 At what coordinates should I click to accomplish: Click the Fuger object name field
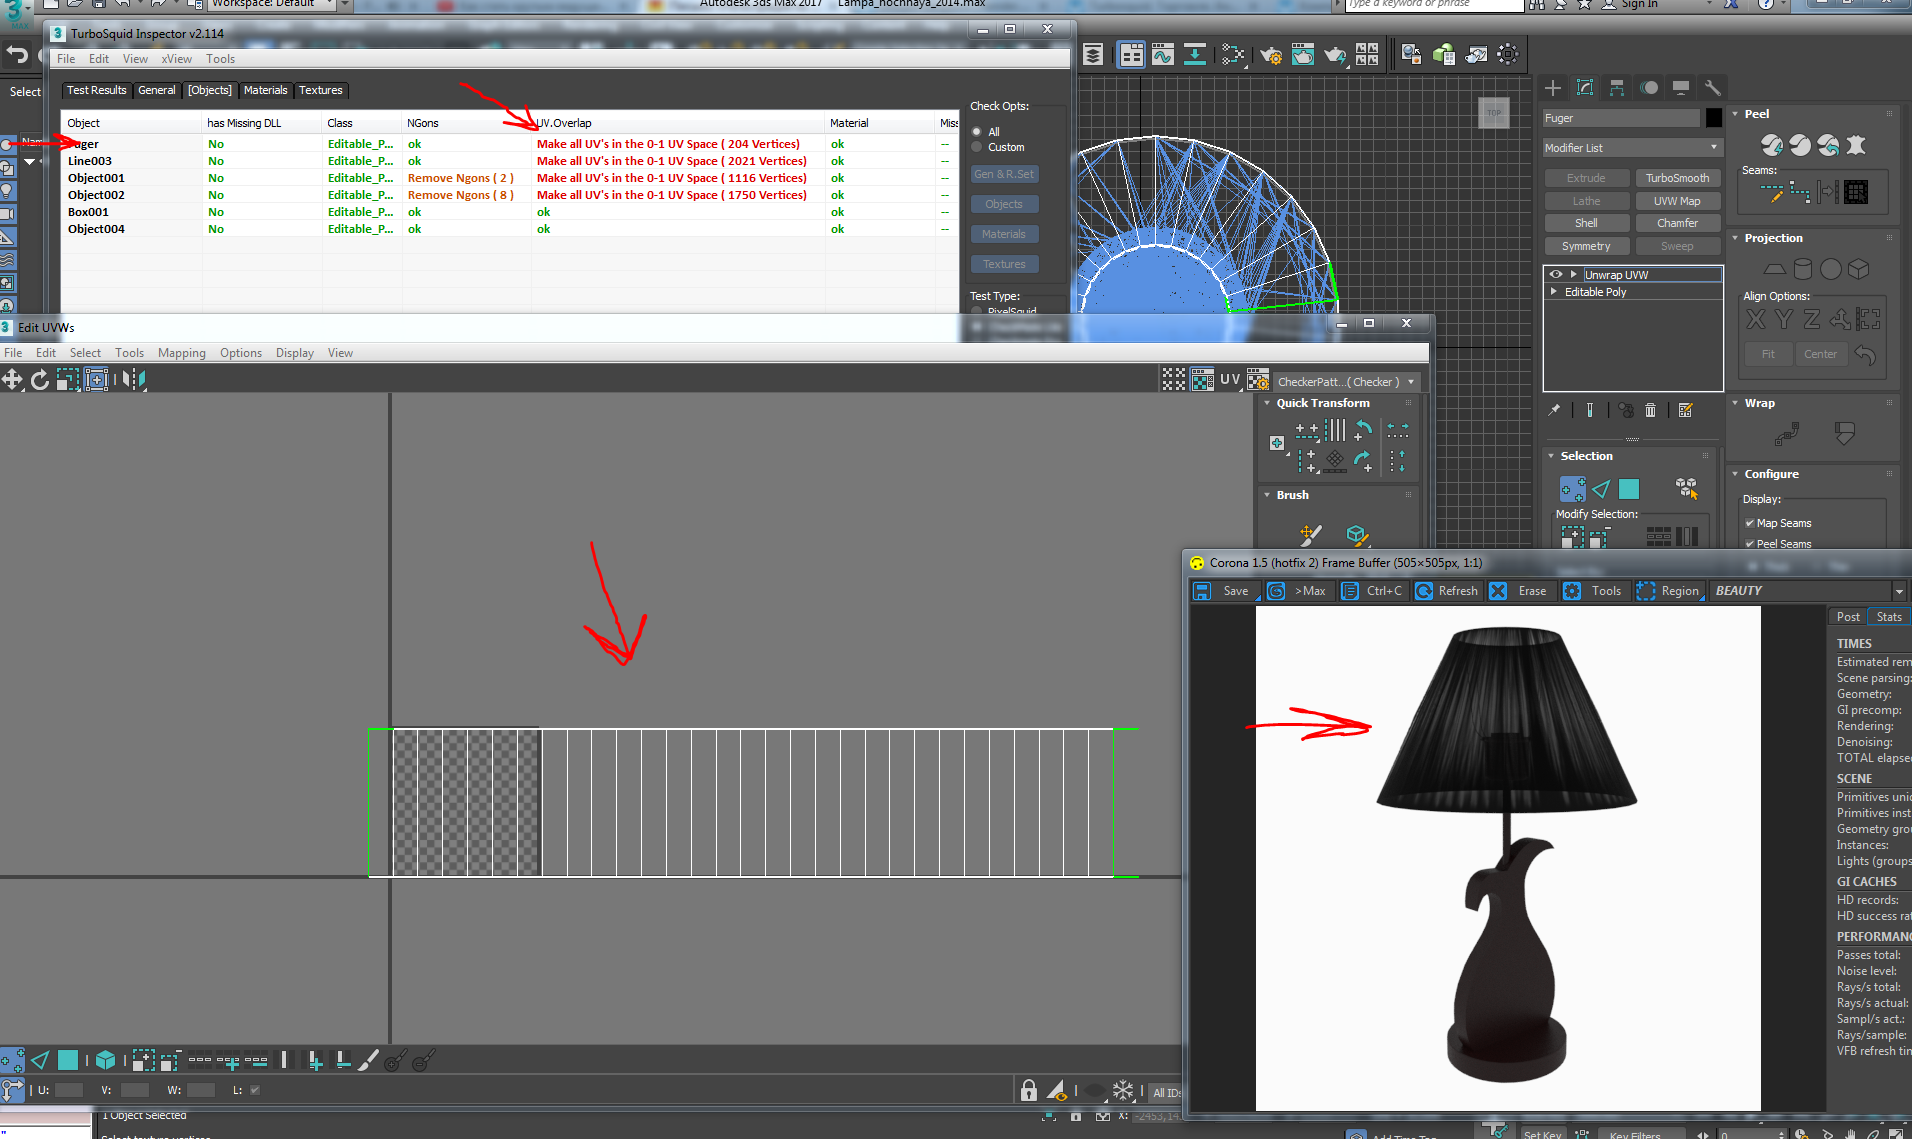(x=1620, y=118)
